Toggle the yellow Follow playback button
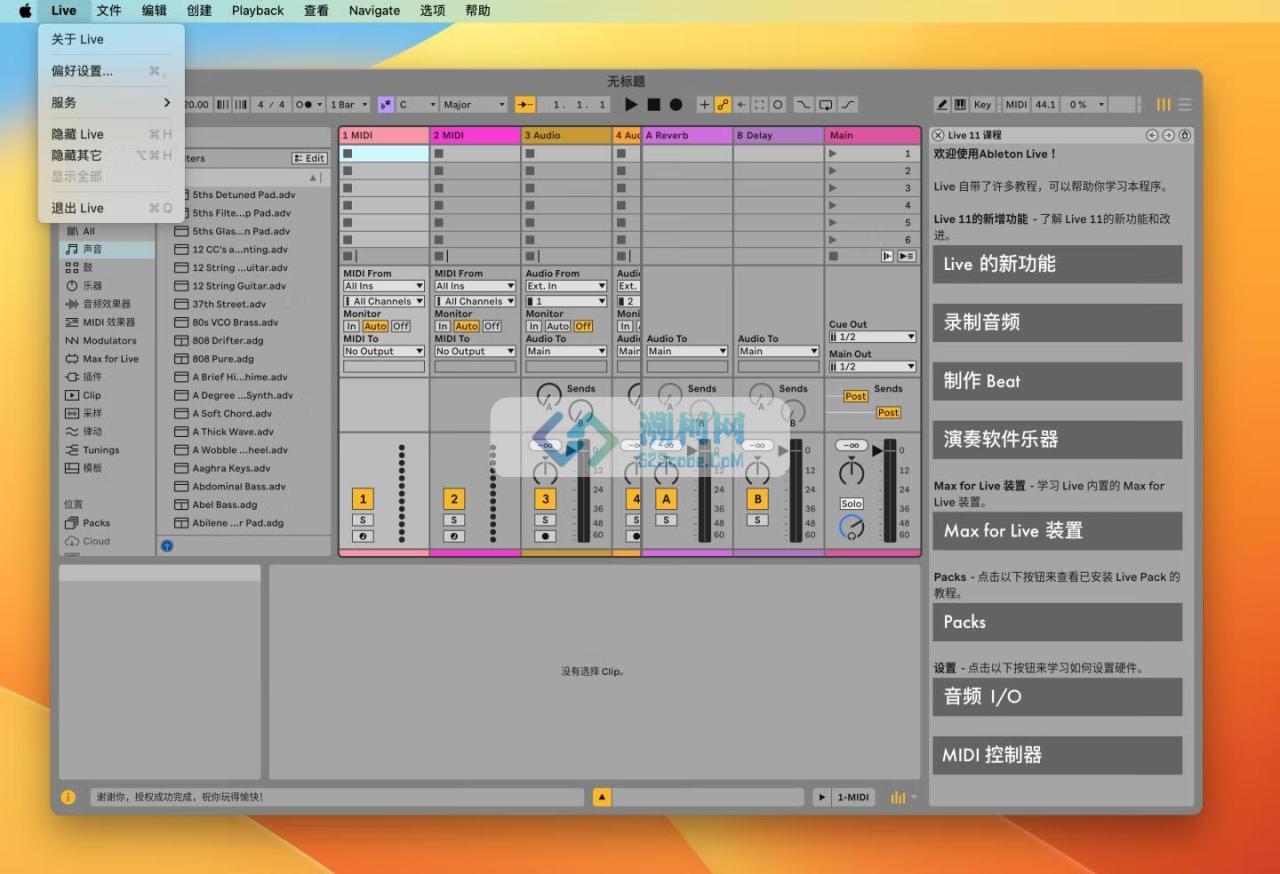 [x=524, y=104]
